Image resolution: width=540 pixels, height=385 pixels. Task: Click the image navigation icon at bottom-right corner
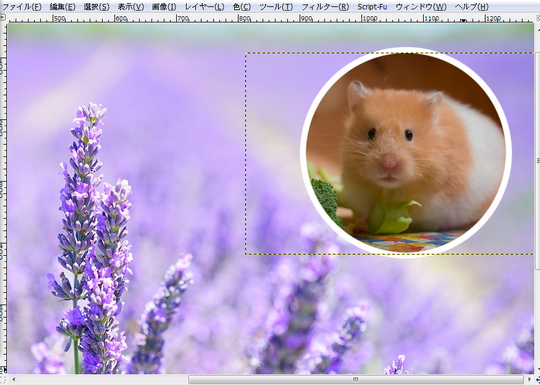(x=538, y=379)
